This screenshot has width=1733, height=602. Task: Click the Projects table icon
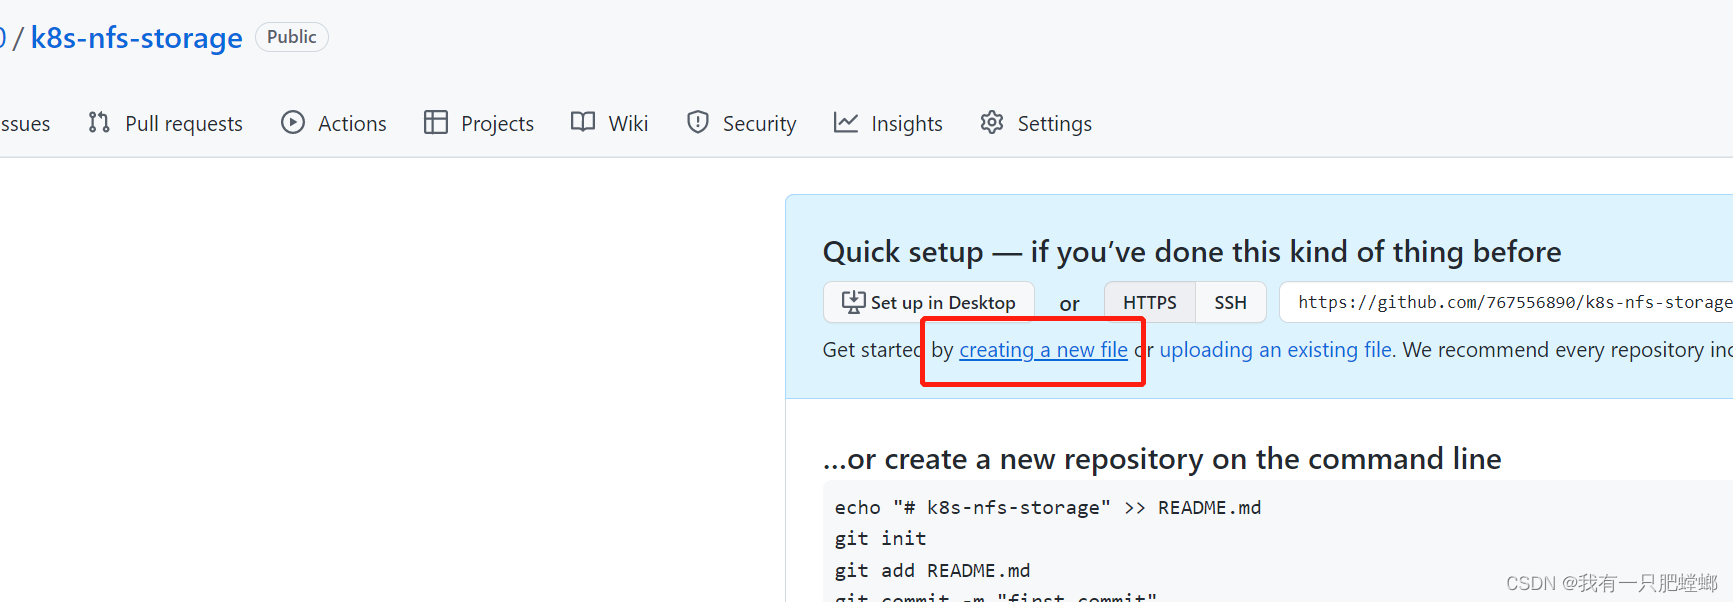click(x=436, y=122)
